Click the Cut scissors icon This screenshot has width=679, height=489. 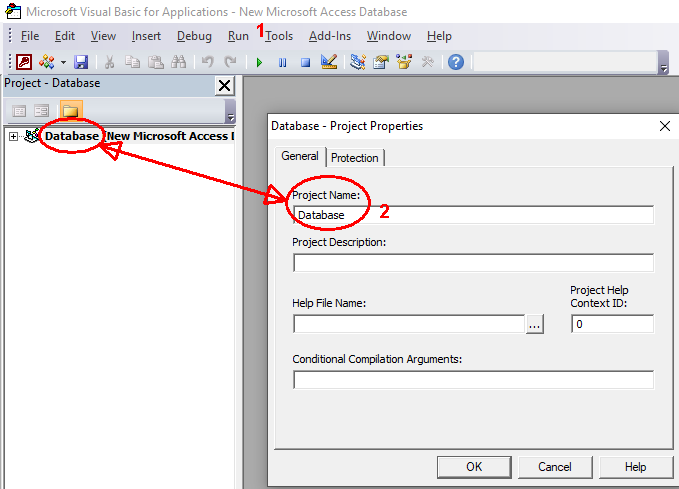tap(110, 62)
